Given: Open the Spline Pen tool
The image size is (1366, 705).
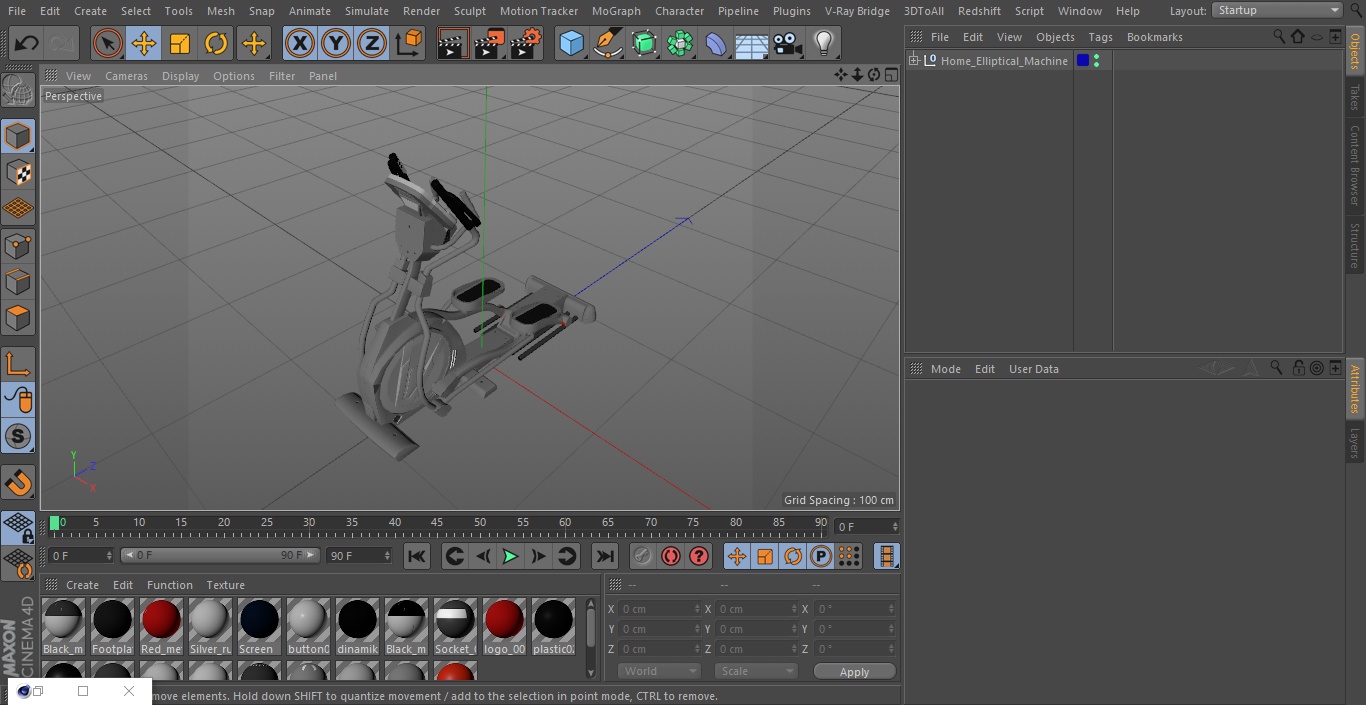Looking at the screenshot, I should point(607,43).
